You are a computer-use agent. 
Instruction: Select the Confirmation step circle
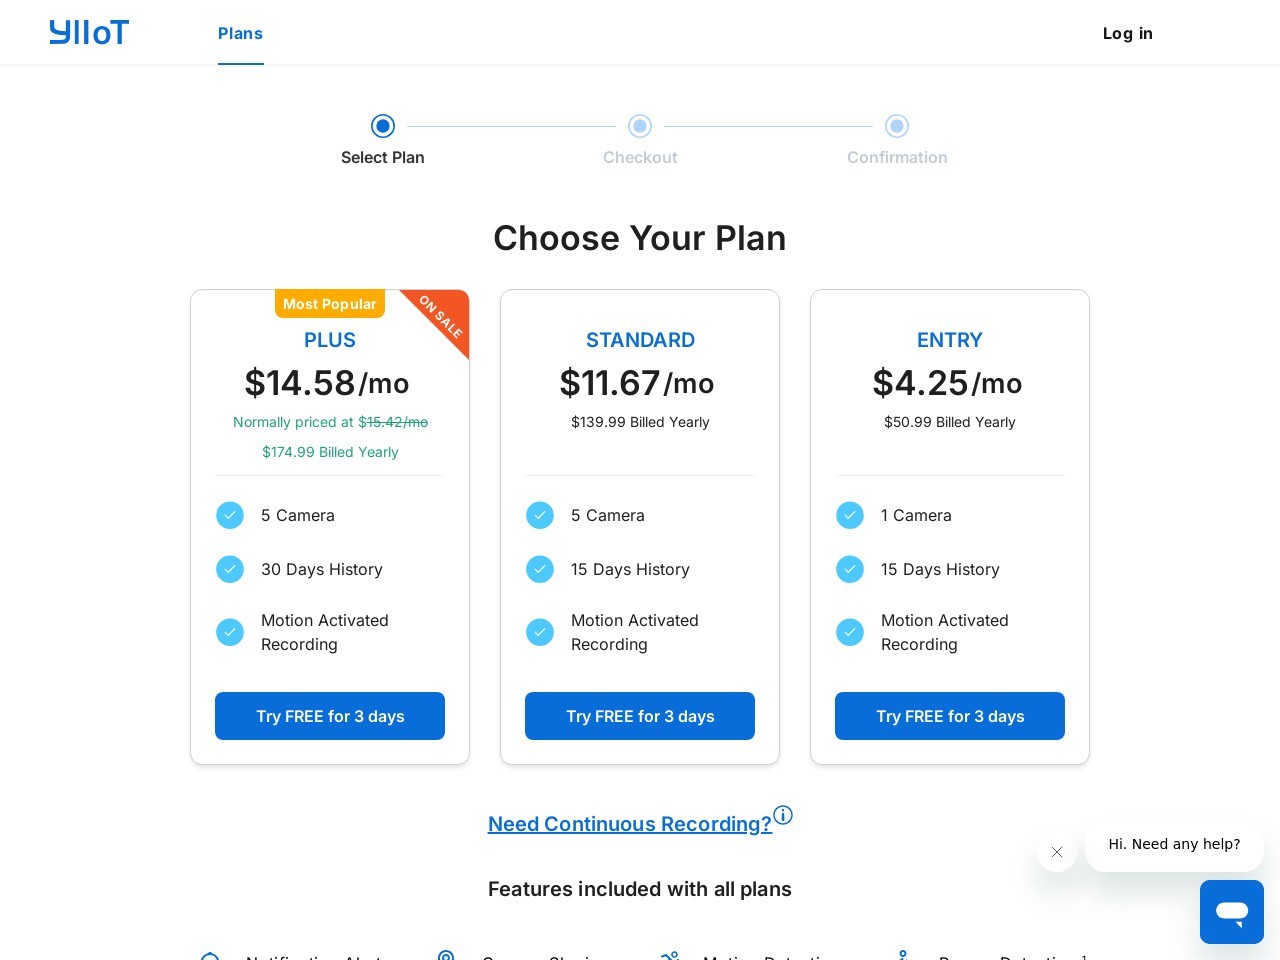click(x=897, y=126)
